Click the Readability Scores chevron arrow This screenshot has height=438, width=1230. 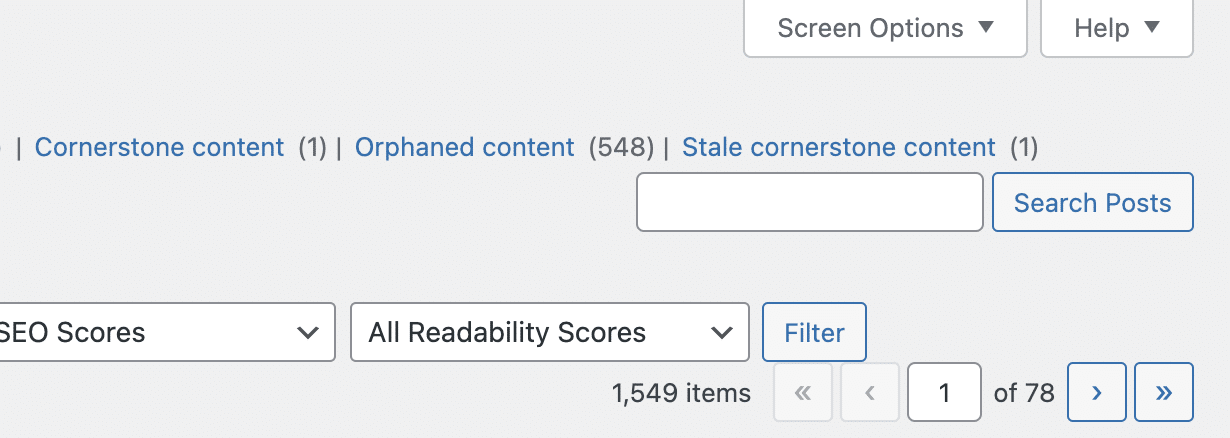click(x=720, y=332)
